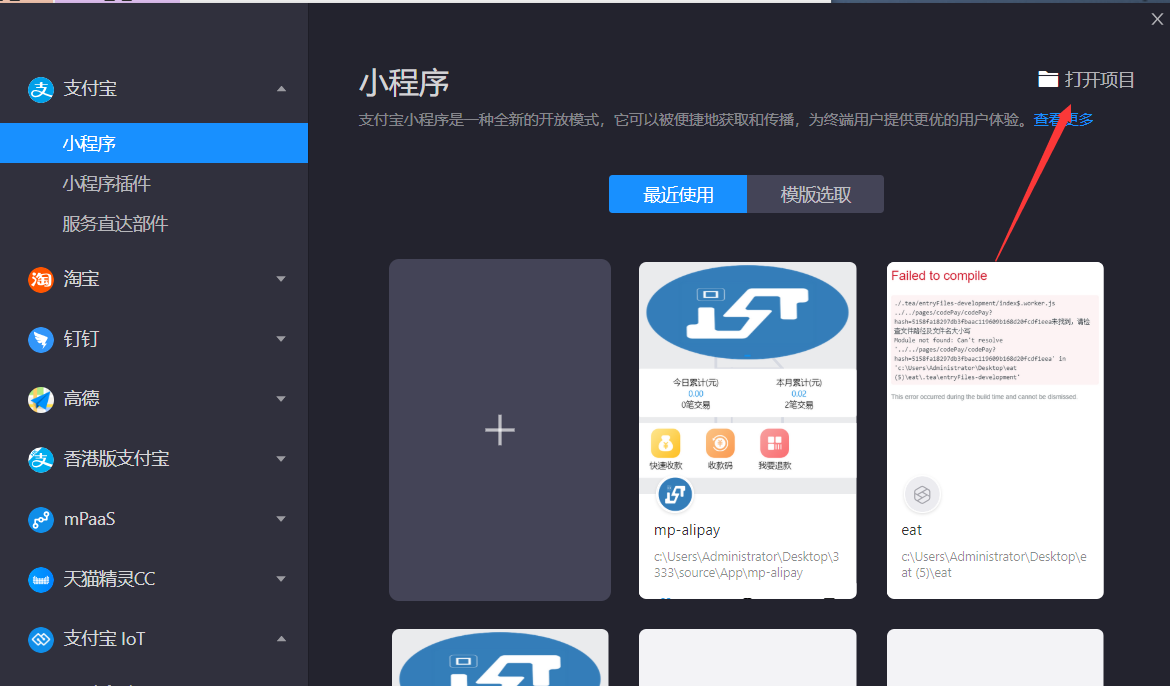The height and width of the screenshot is (686, 1170).
Task: Click the 支付宝 category label
Action: [x=90, y=89]
